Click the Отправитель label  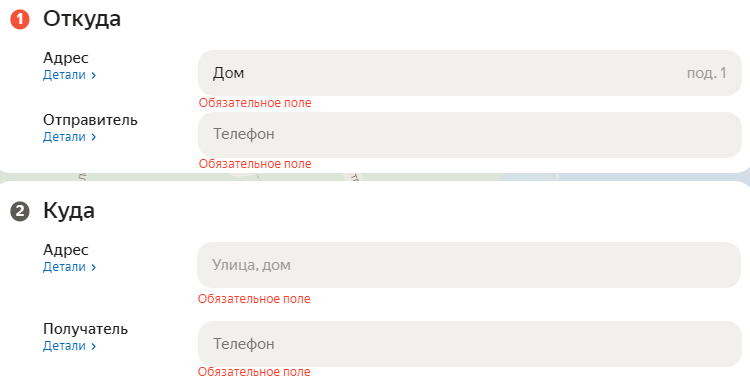90,120
